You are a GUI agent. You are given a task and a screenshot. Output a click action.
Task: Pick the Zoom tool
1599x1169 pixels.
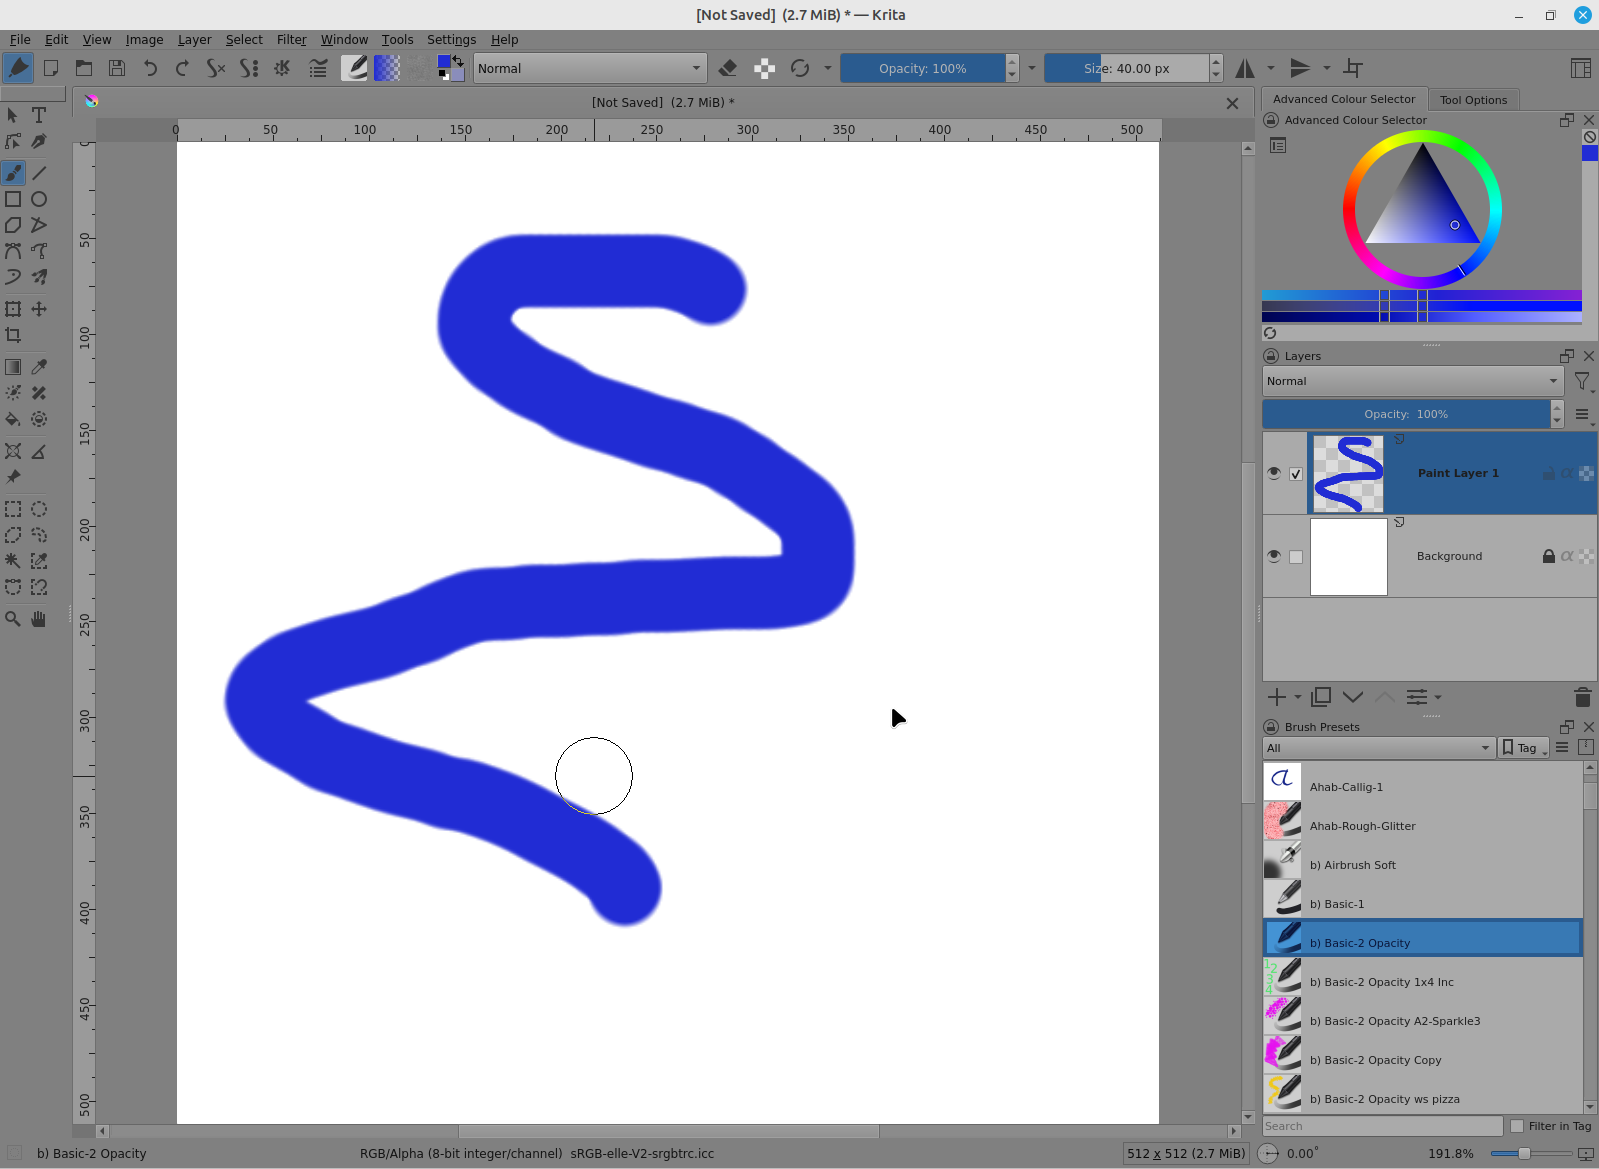pyautogui.click(x=13, y=619)
